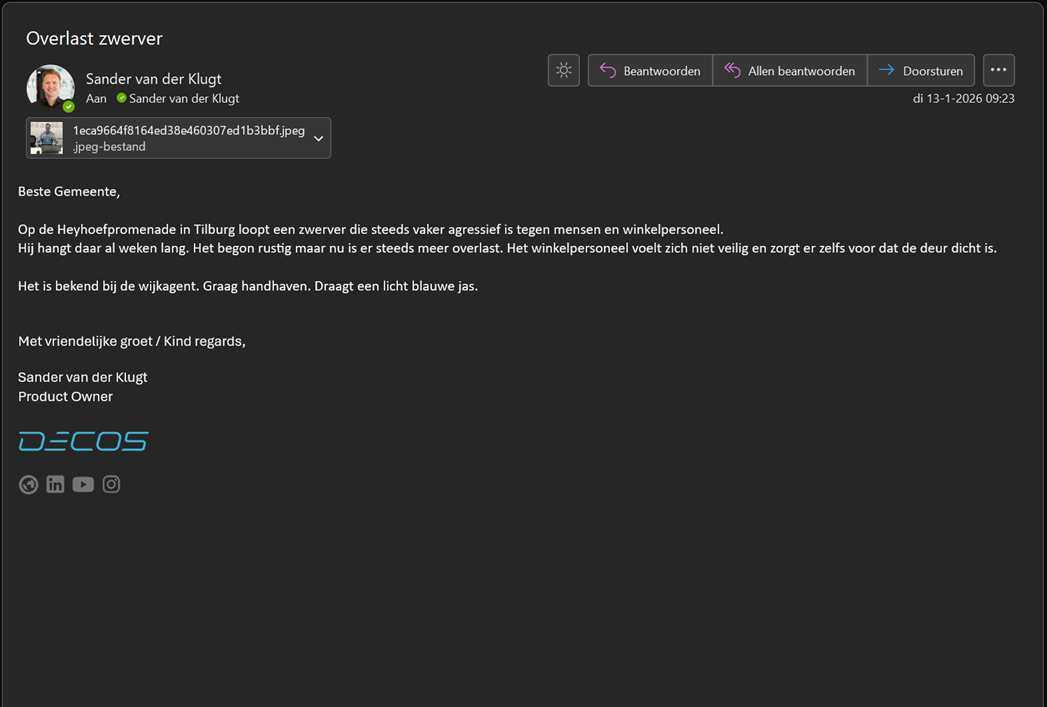The image size is (1047, 707).
Task: Open the YouTube channel icon
Action: point(83,484)
